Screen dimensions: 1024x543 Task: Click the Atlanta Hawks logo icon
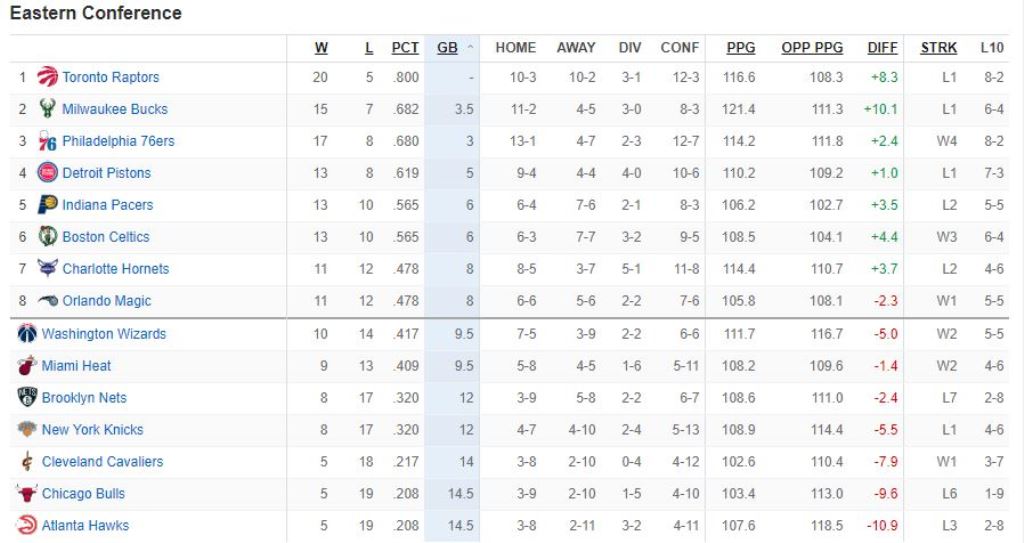27,526
